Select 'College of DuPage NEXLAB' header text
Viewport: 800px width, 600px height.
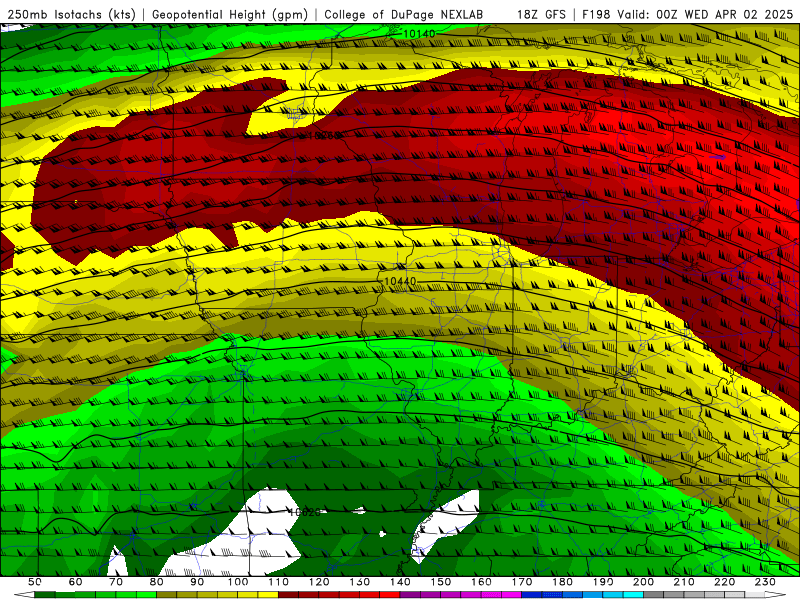(x=403, y=14)
